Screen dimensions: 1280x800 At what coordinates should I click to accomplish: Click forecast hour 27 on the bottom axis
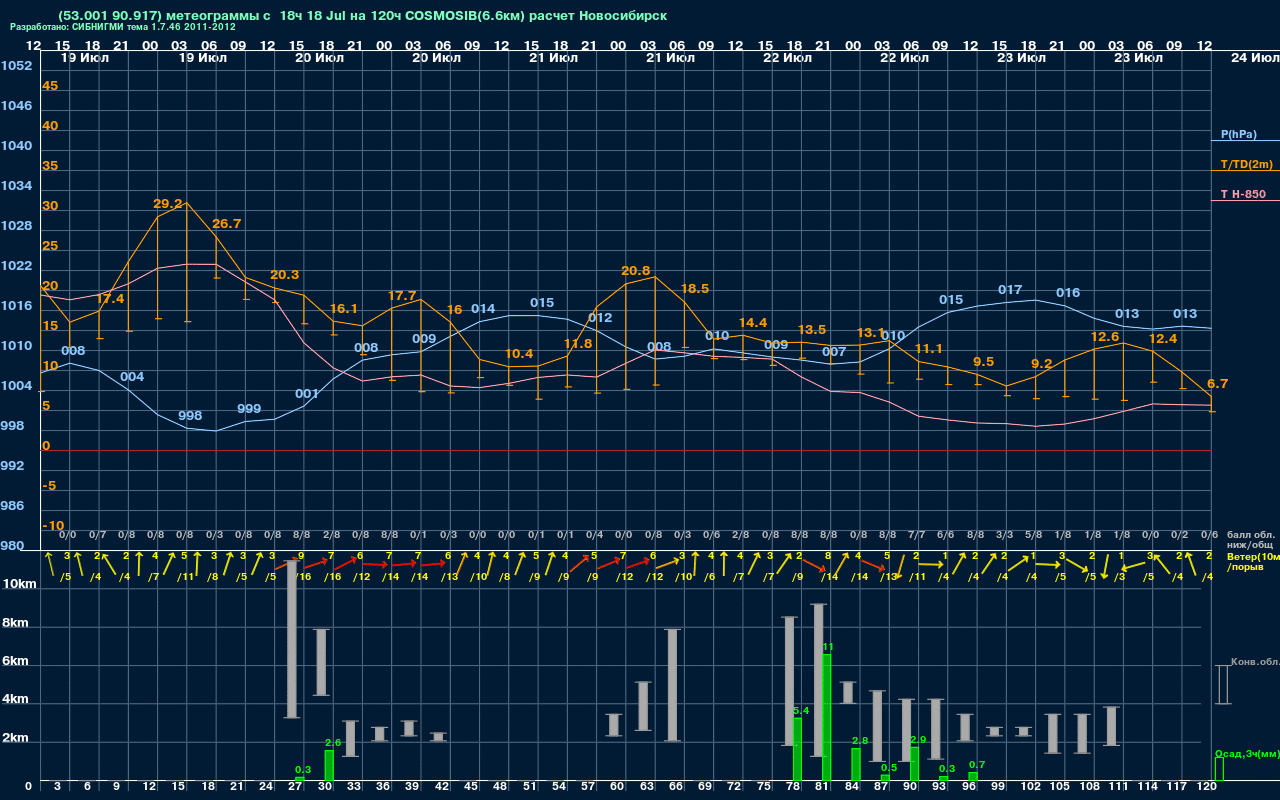(x=294, y=788)
